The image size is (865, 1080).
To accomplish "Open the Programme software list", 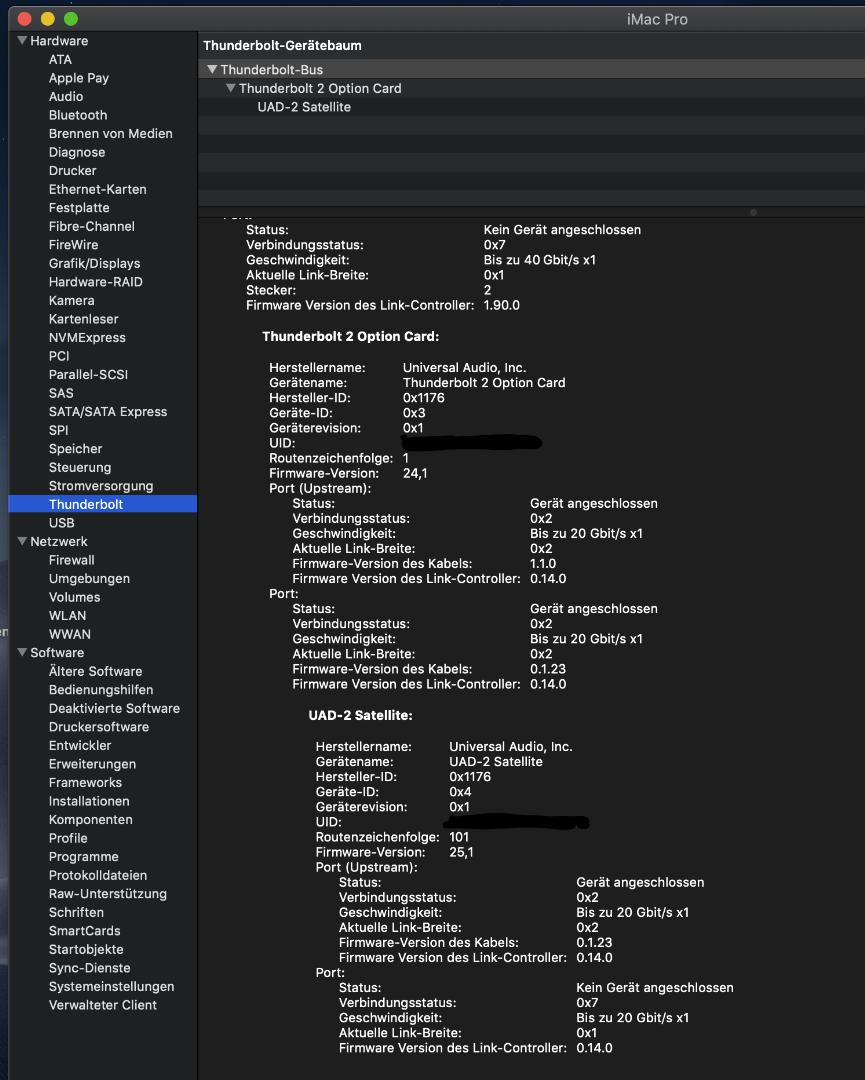I will coord(83,857).
